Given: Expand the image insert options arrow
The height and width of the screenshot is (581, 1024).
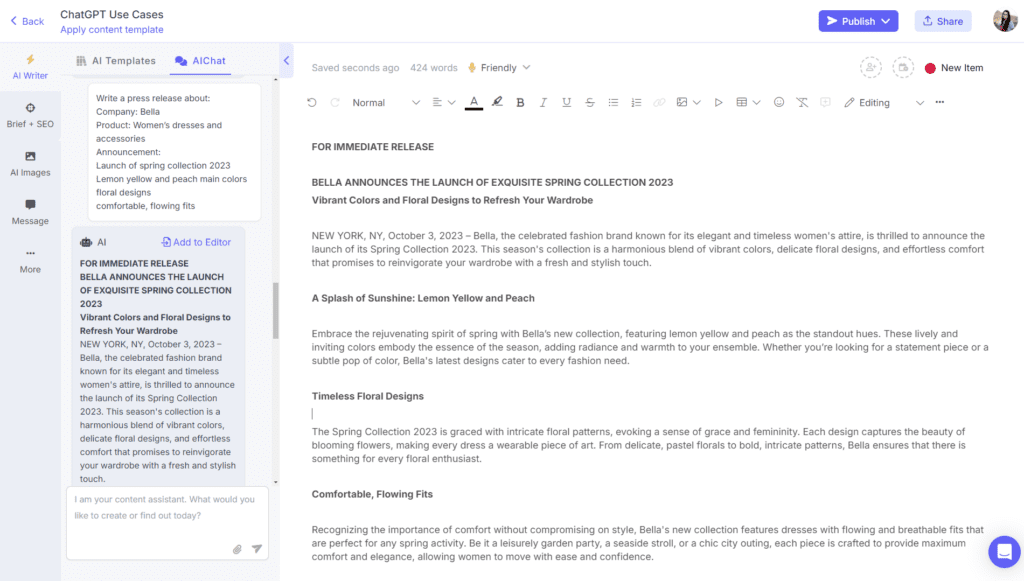Looking at the screenshot, I should pos(697,102).
